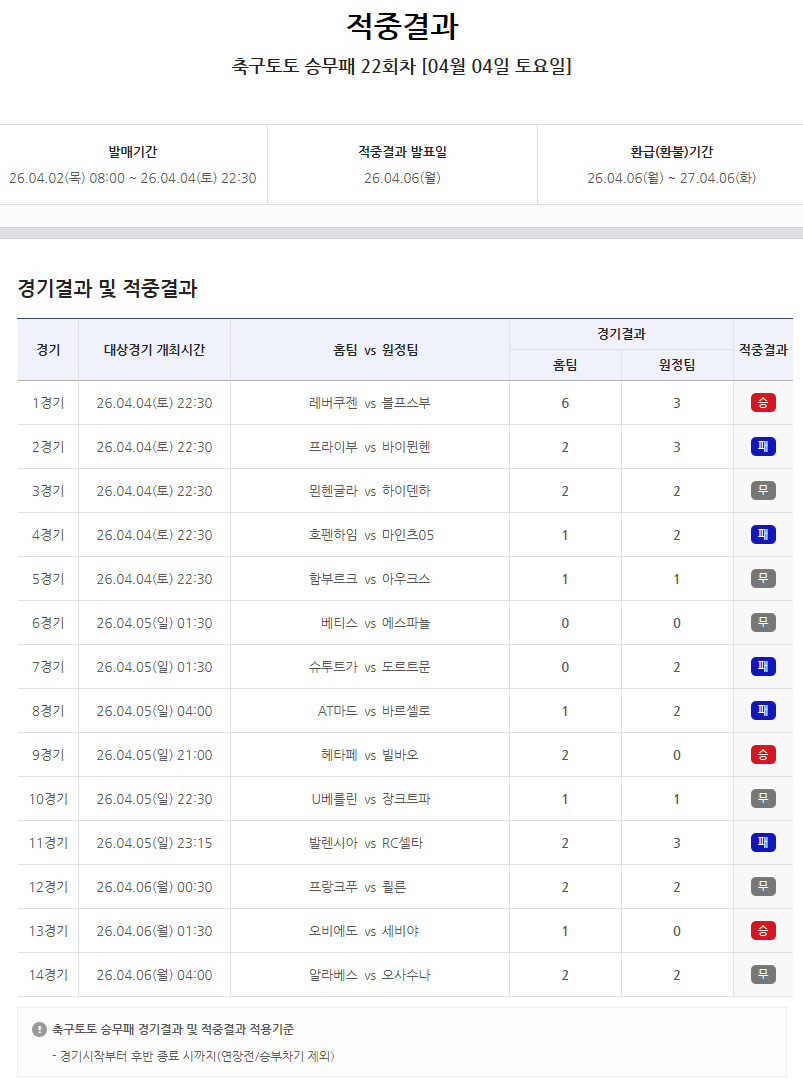Click the 적중결과 page title

401,25
